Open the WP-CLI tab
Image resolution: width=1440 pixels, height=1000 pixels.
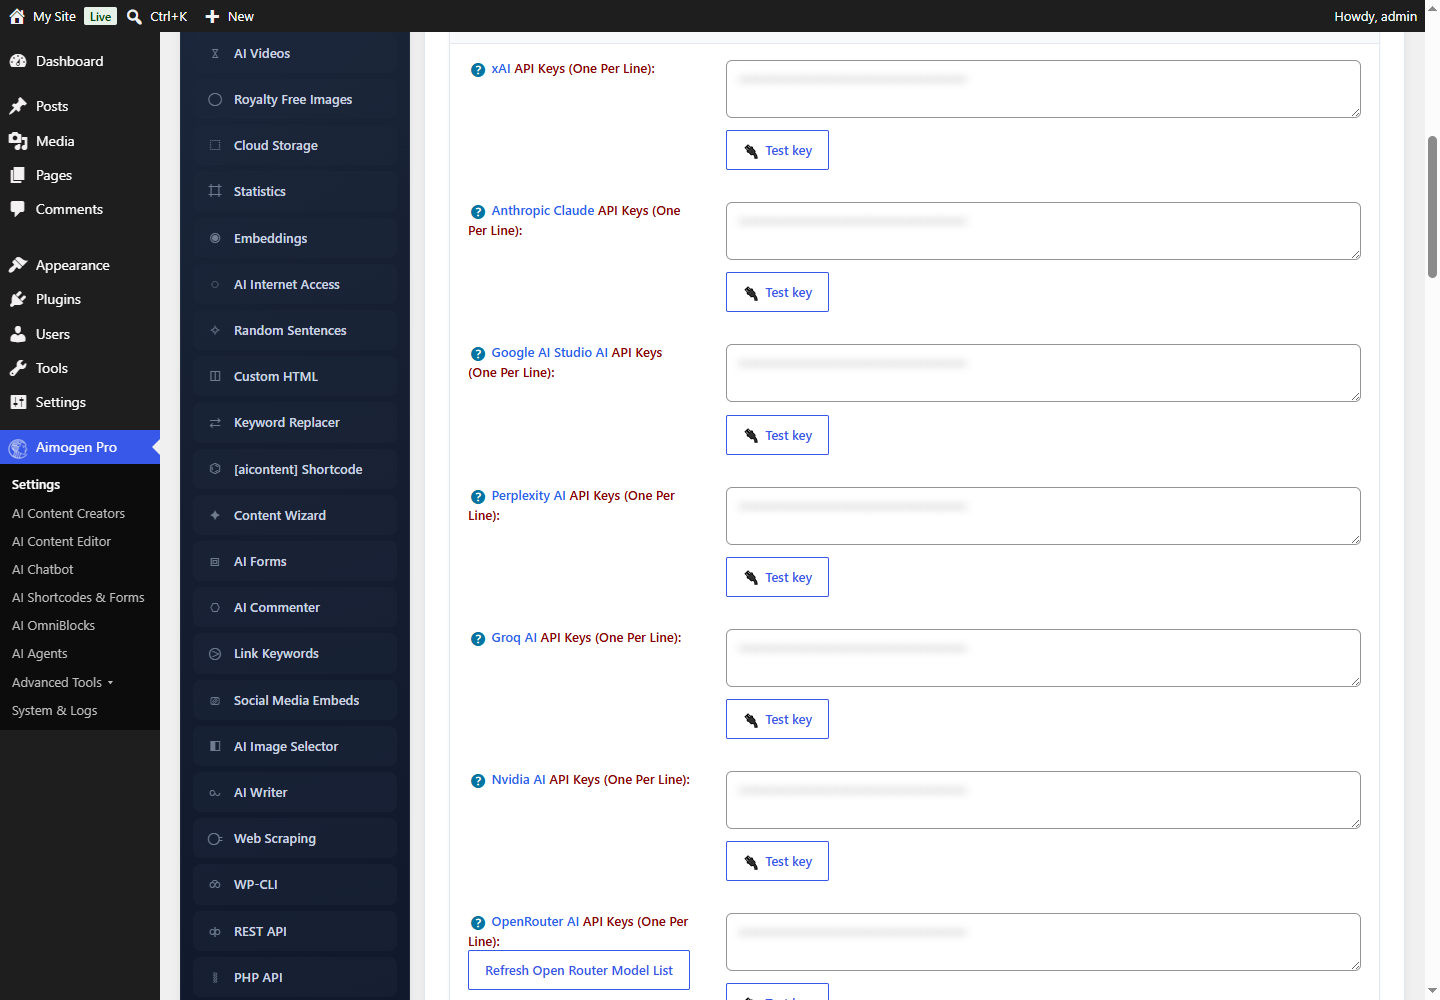point(295,885)
